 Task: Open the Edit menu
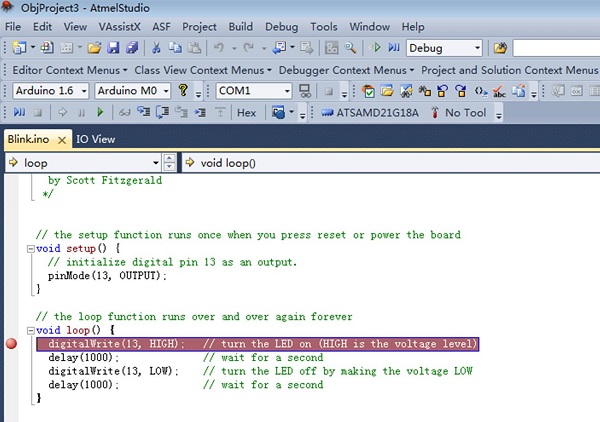click(x=42, y=27)
